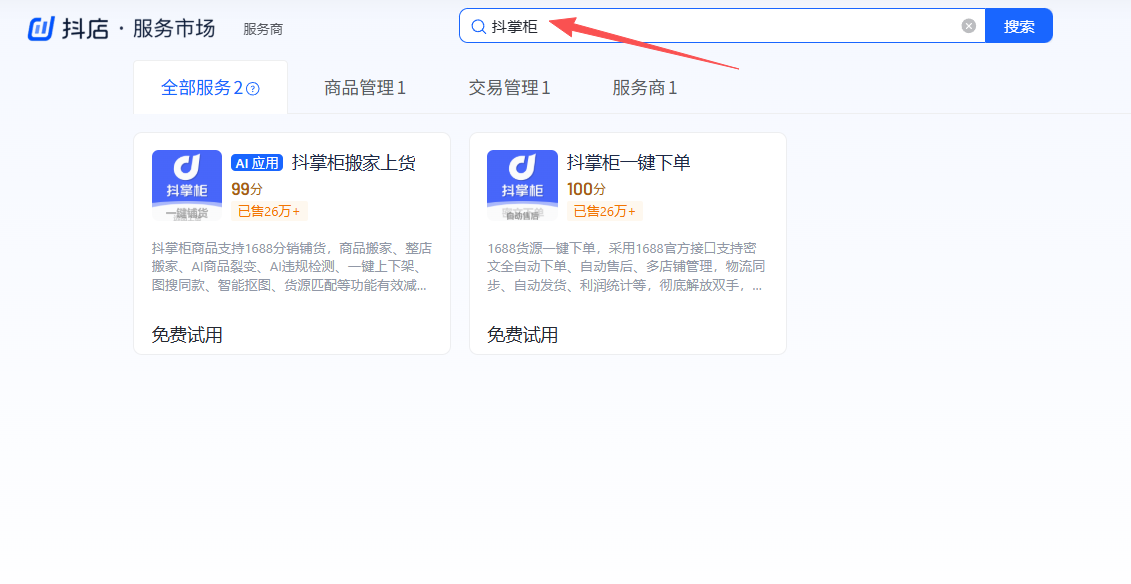Open 抖掌柜一键下单 app thumbnail
The image size is (1131, 584).
tap(522, 185)
